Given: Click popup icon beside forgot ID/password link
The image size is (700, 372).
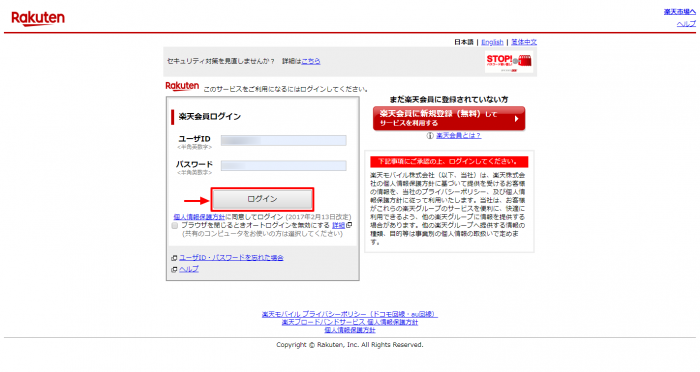Looking at the screenshot, I should click(x=175, y=258).
